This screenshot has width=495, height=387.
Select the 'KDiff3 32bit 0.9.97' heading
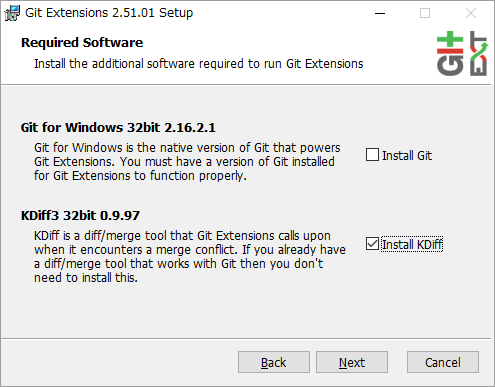(80, 216)
